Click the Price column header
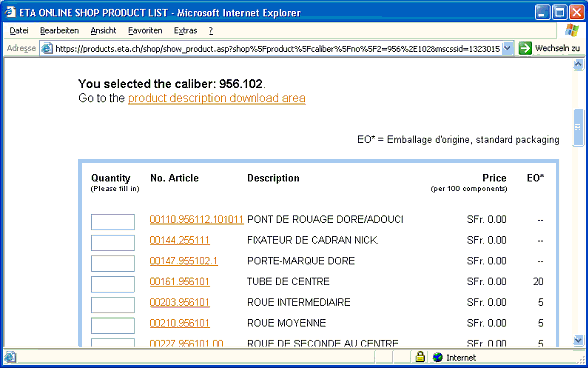This screenshot has width=588, height=368. coord(494,178)
